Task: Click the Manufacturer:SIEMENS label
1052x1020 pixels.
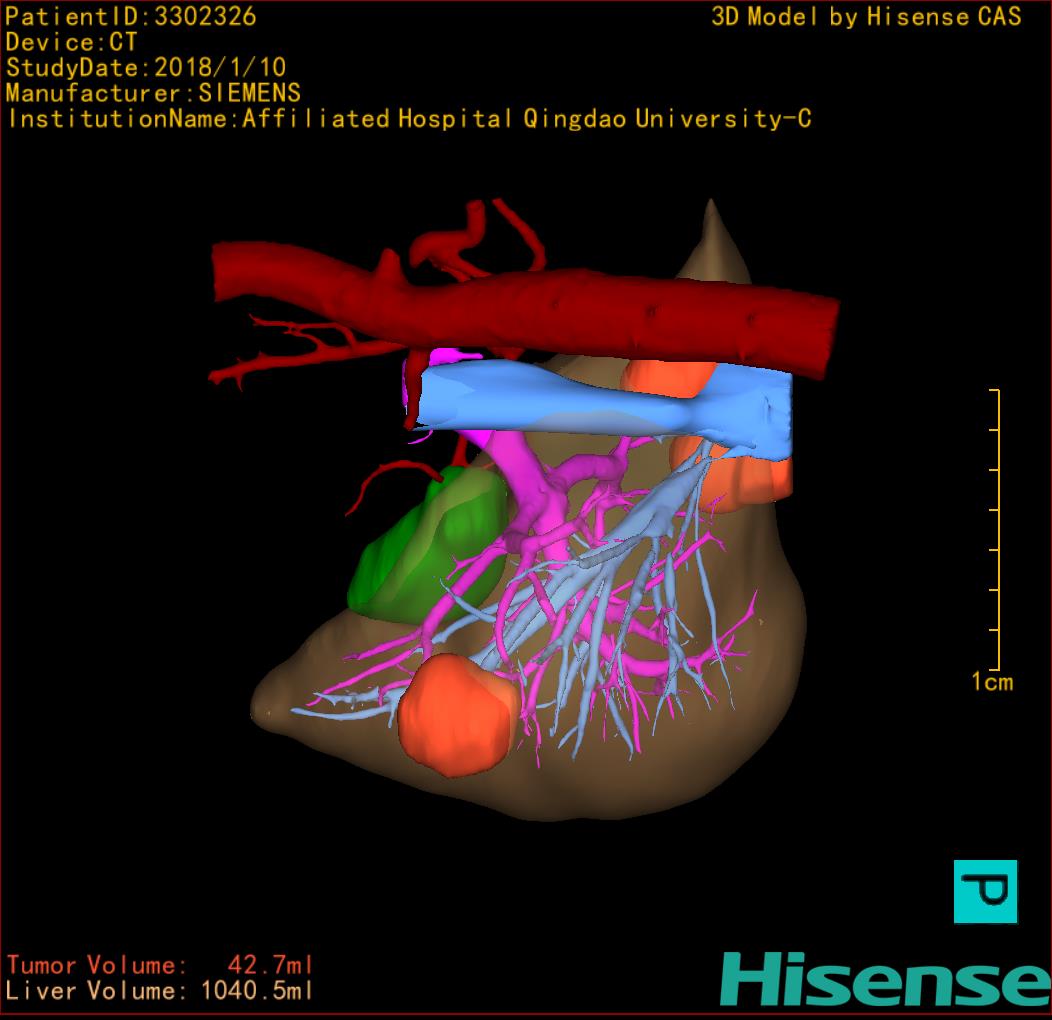Action: click(153, 93)
